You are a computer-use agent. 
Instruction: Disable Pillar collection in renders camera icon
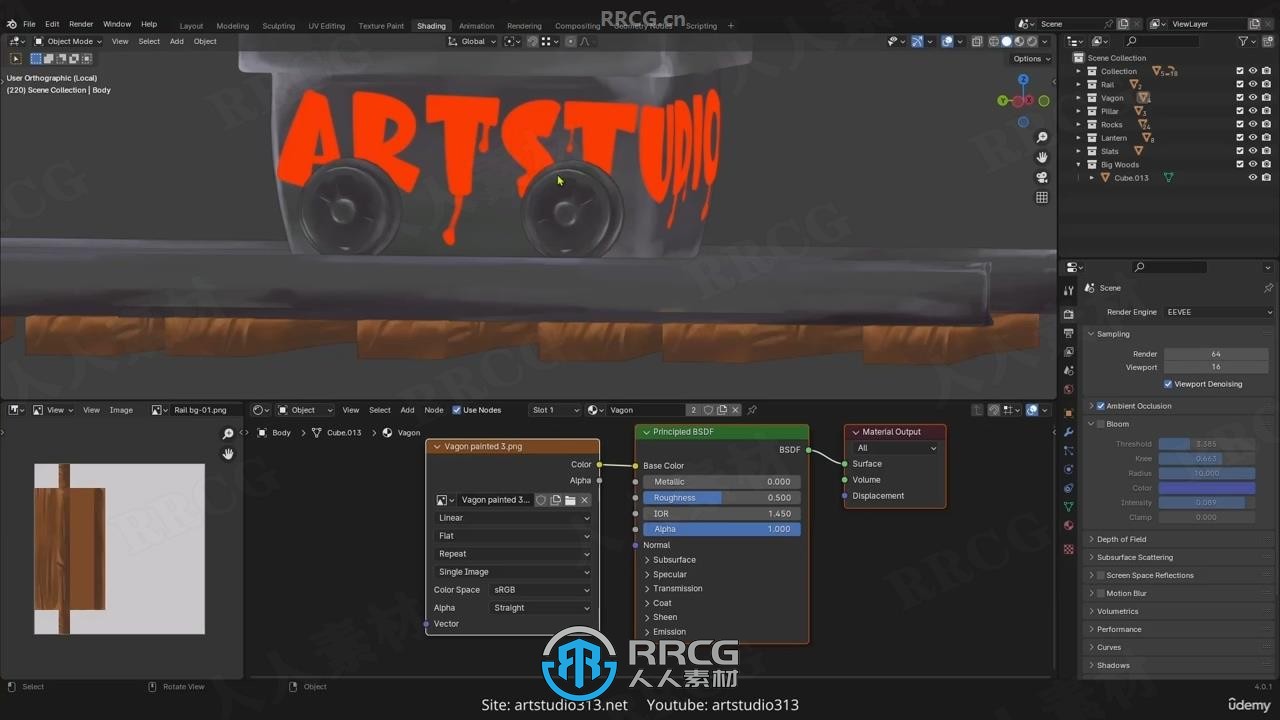[1266, 111]
